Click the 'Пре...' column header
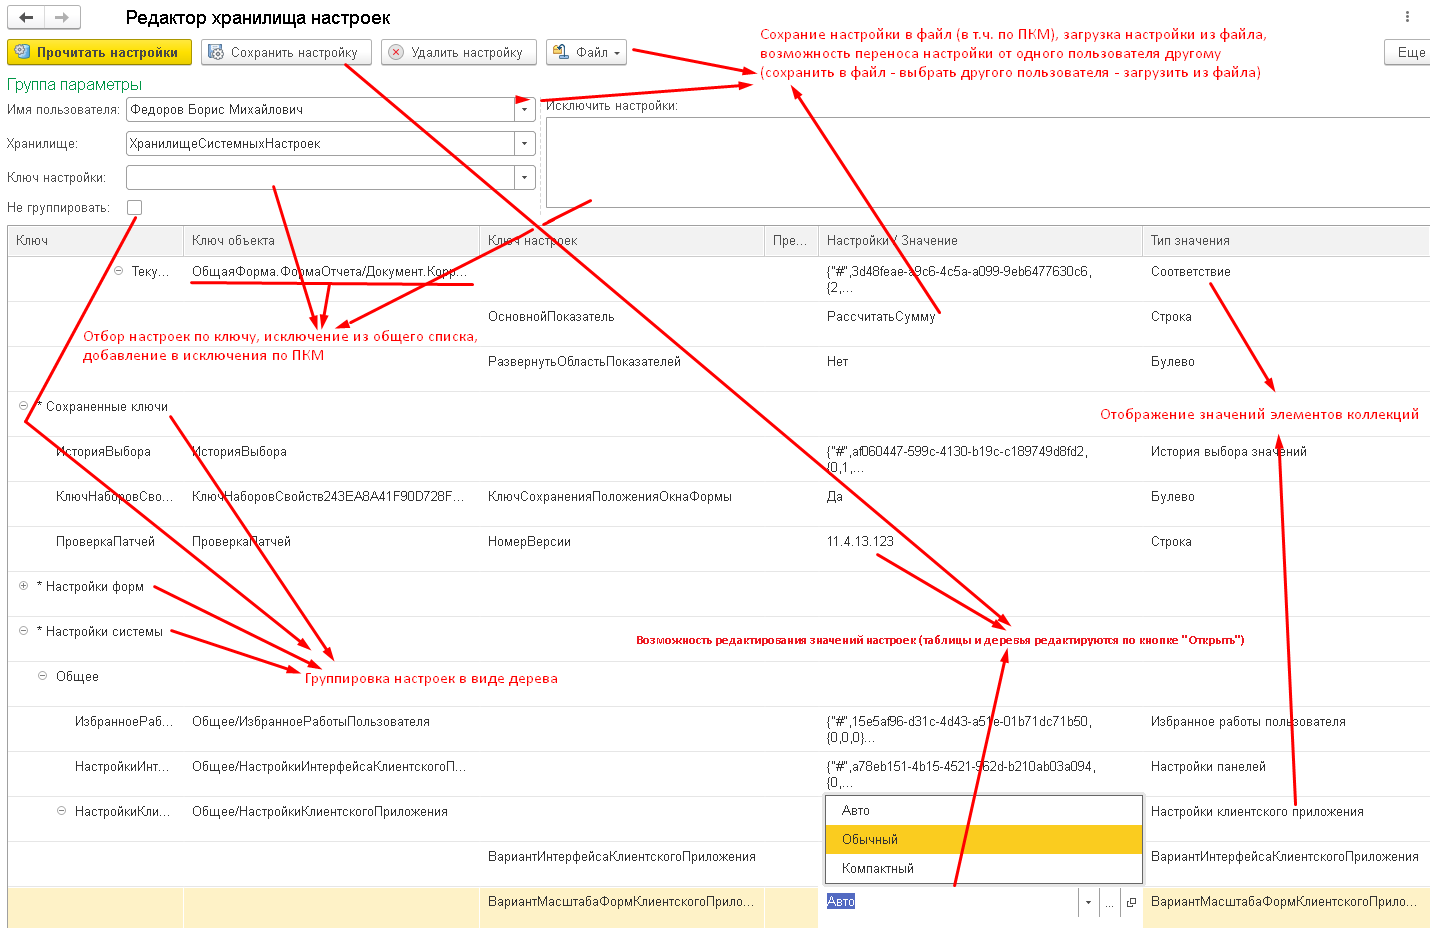Screen dimensions: 1430x928 point(791,240)
